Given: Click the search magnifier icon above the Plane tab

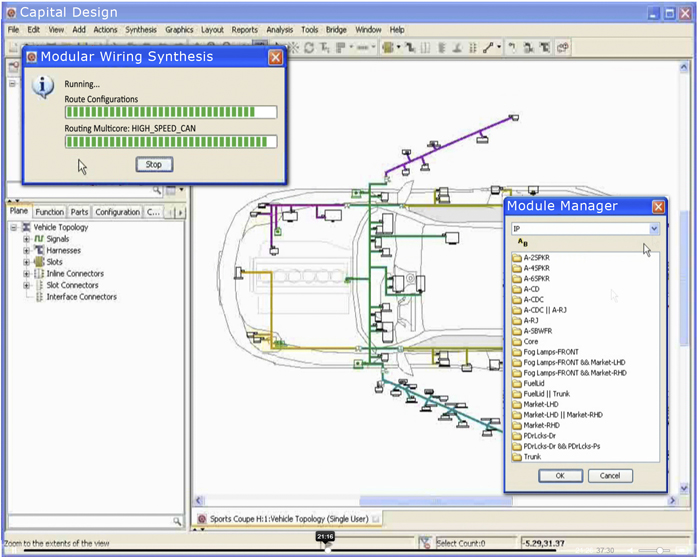Looking at the screenshot, I should tap(157, 191).
